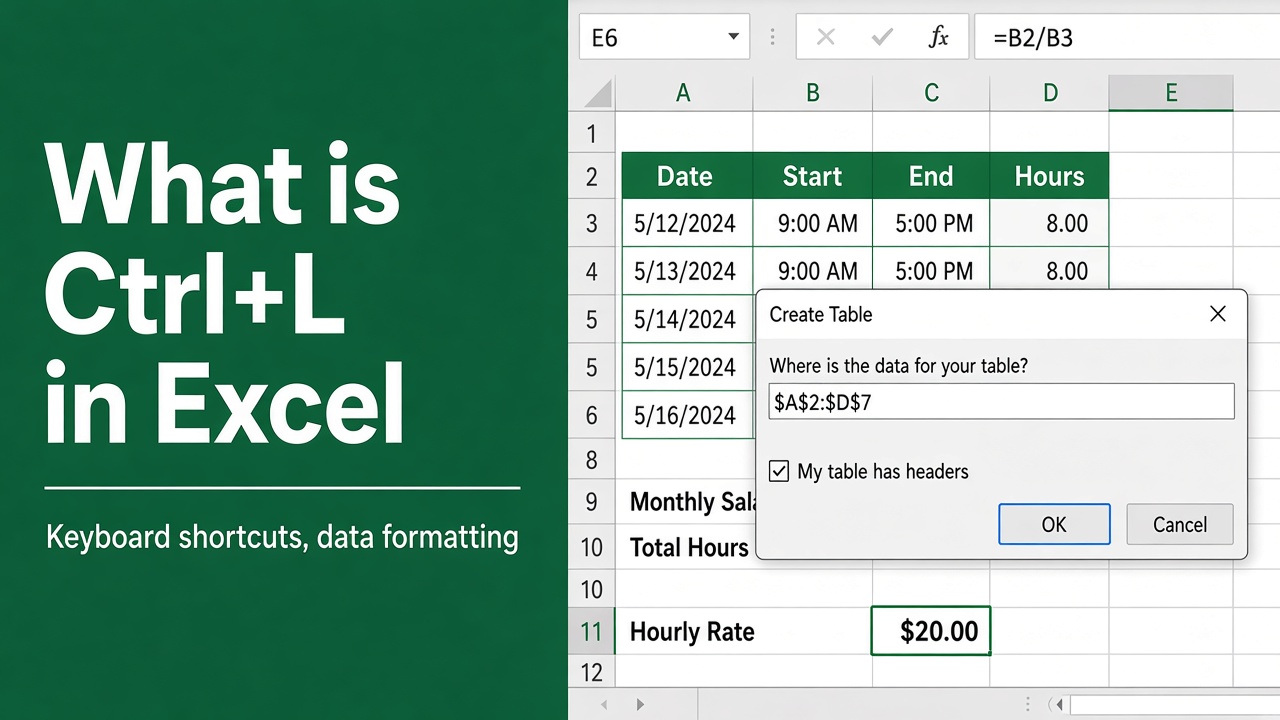The image size is (1280, 720).
Task: Click the previous sheet navigation arrow
Action: point(603,705)
